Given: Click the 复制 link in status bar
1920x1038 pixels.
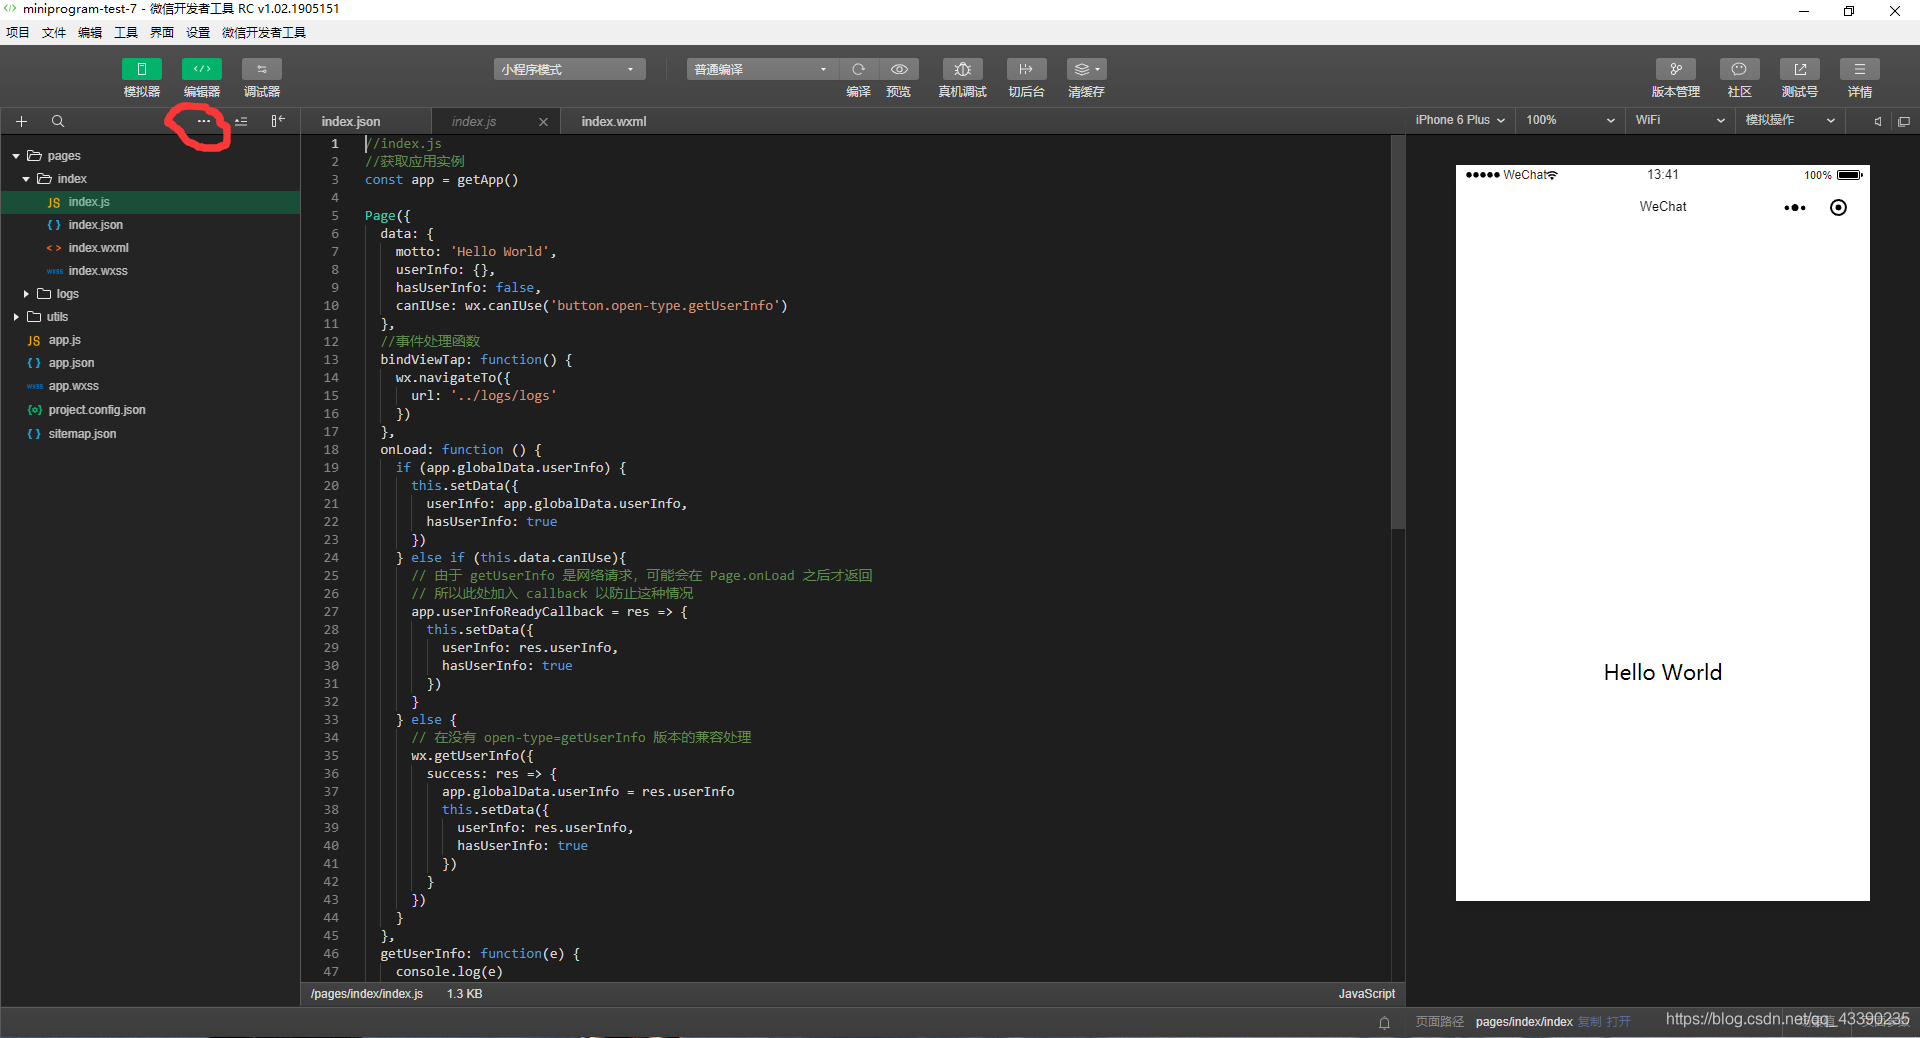Looking at the screenshot, I should (1589, 1021).
